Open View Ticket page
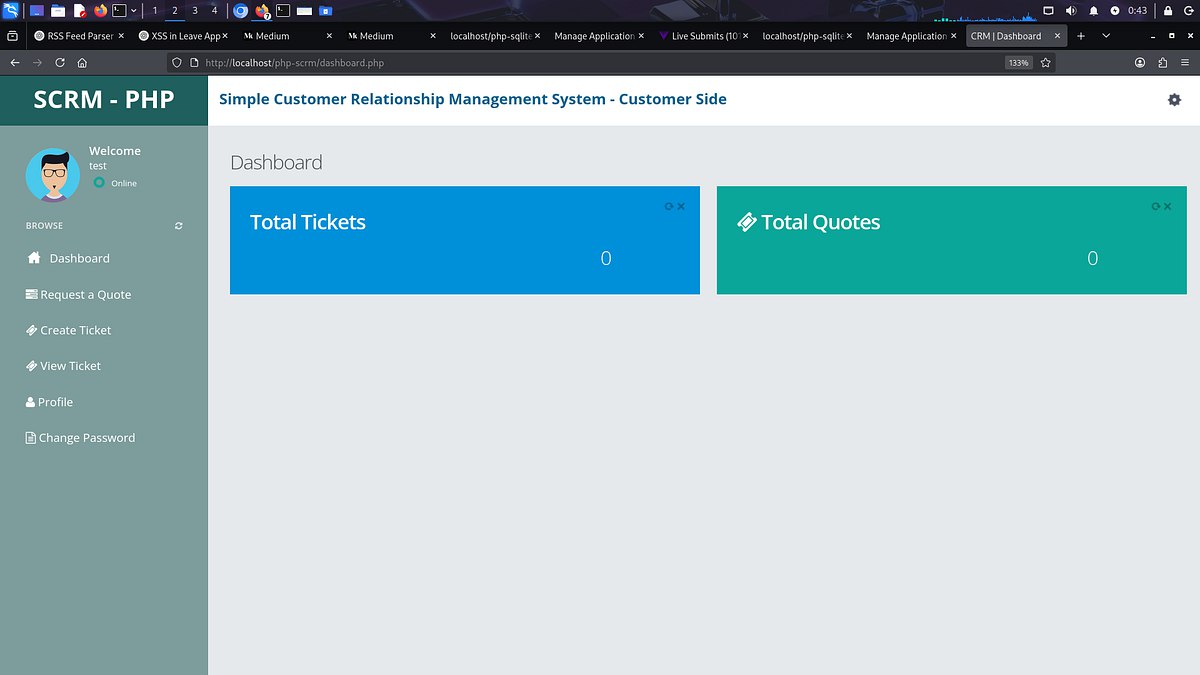The width and height of the screenshot is (1200, 675). [69, 366]
